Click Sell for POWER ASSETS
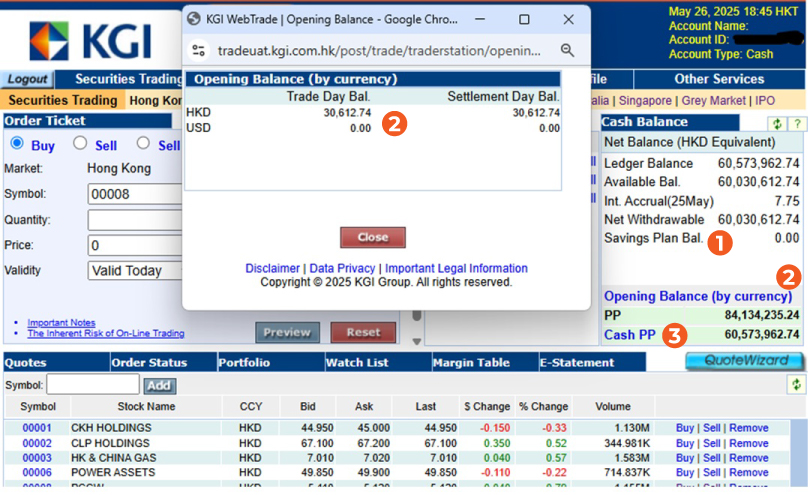808x495 pixels. click(x=712, y=472)
